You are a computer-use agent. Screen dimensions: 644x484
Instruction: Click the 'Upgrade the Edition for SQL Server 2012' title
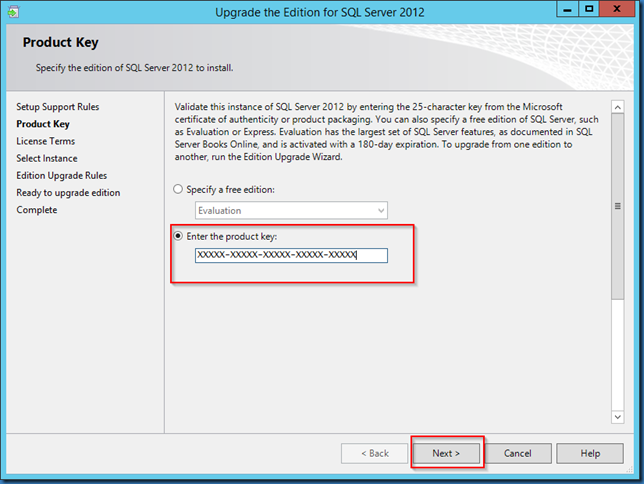click(x=320, y=12)
